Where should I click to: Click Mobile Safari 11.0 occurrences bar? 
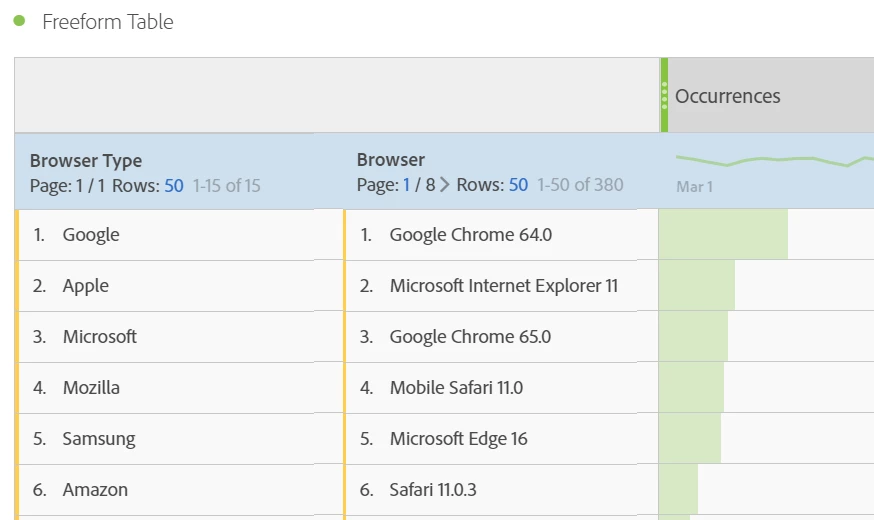point(691,387)
